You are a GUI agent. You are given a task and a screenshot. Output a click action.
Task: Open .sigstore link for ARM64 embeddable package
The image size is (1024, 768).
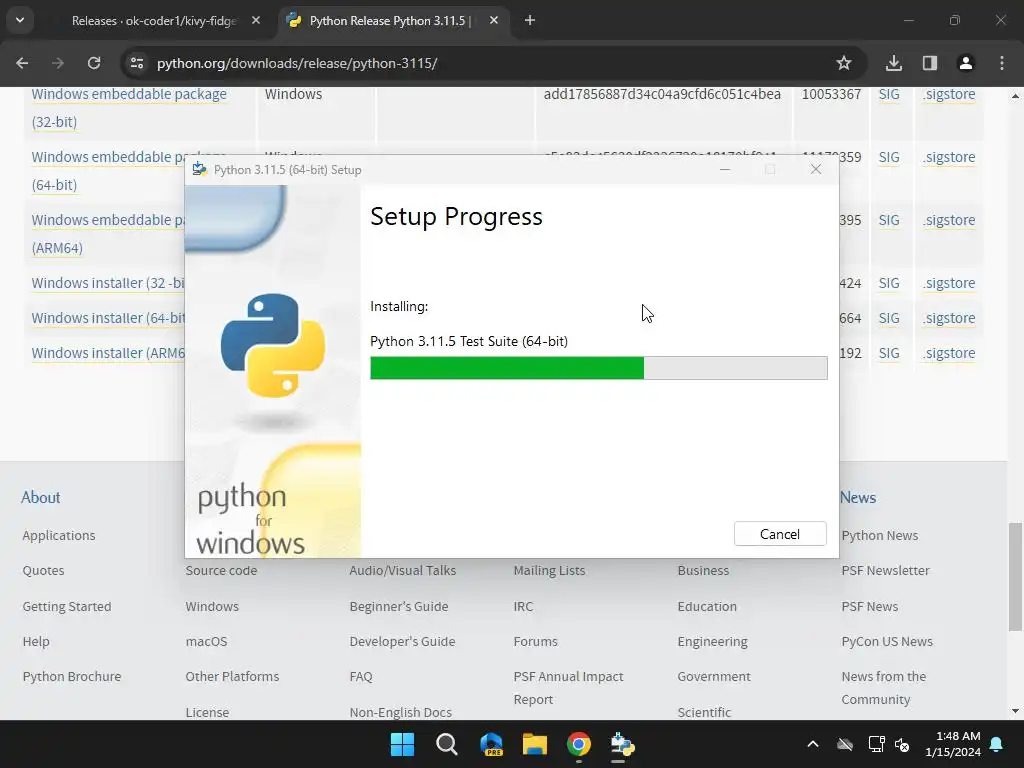pyautogui.click(x=949, y=220)
